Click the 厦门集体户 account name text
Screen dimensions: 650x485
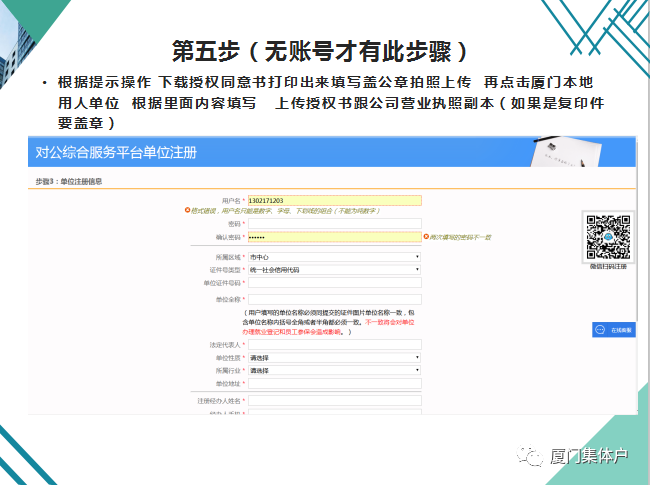[x=588, y=457]
